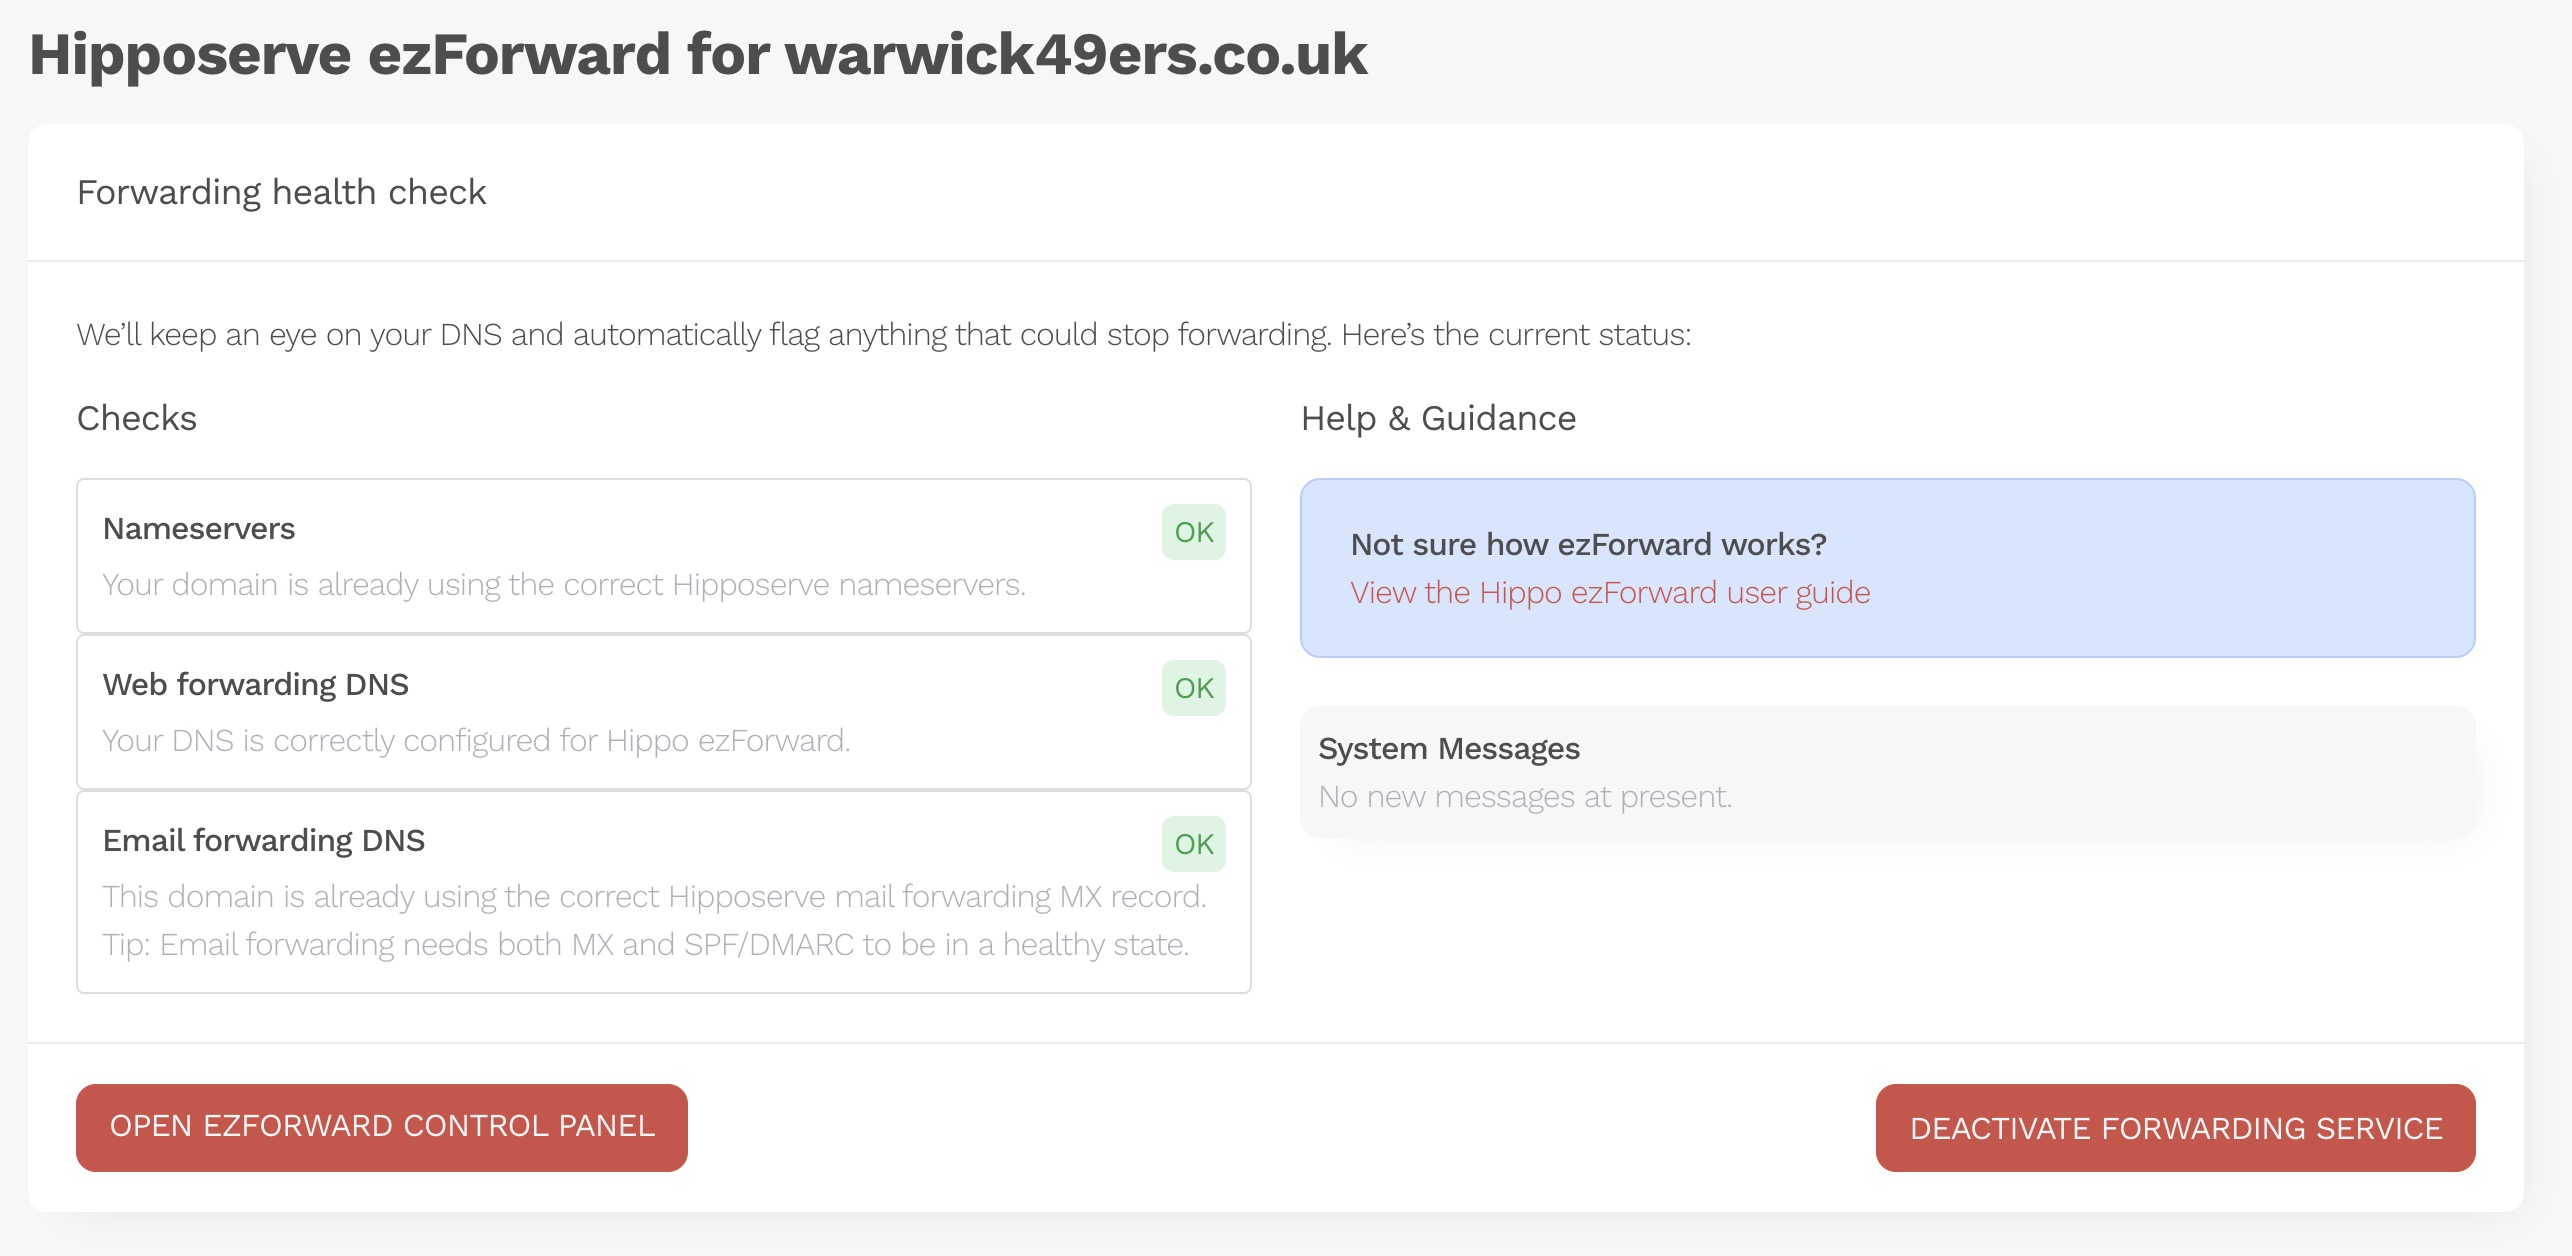The image size is (2572, 1256).
Task: Click 'No new messages at present' text
Action: (x=1524, y=797)
